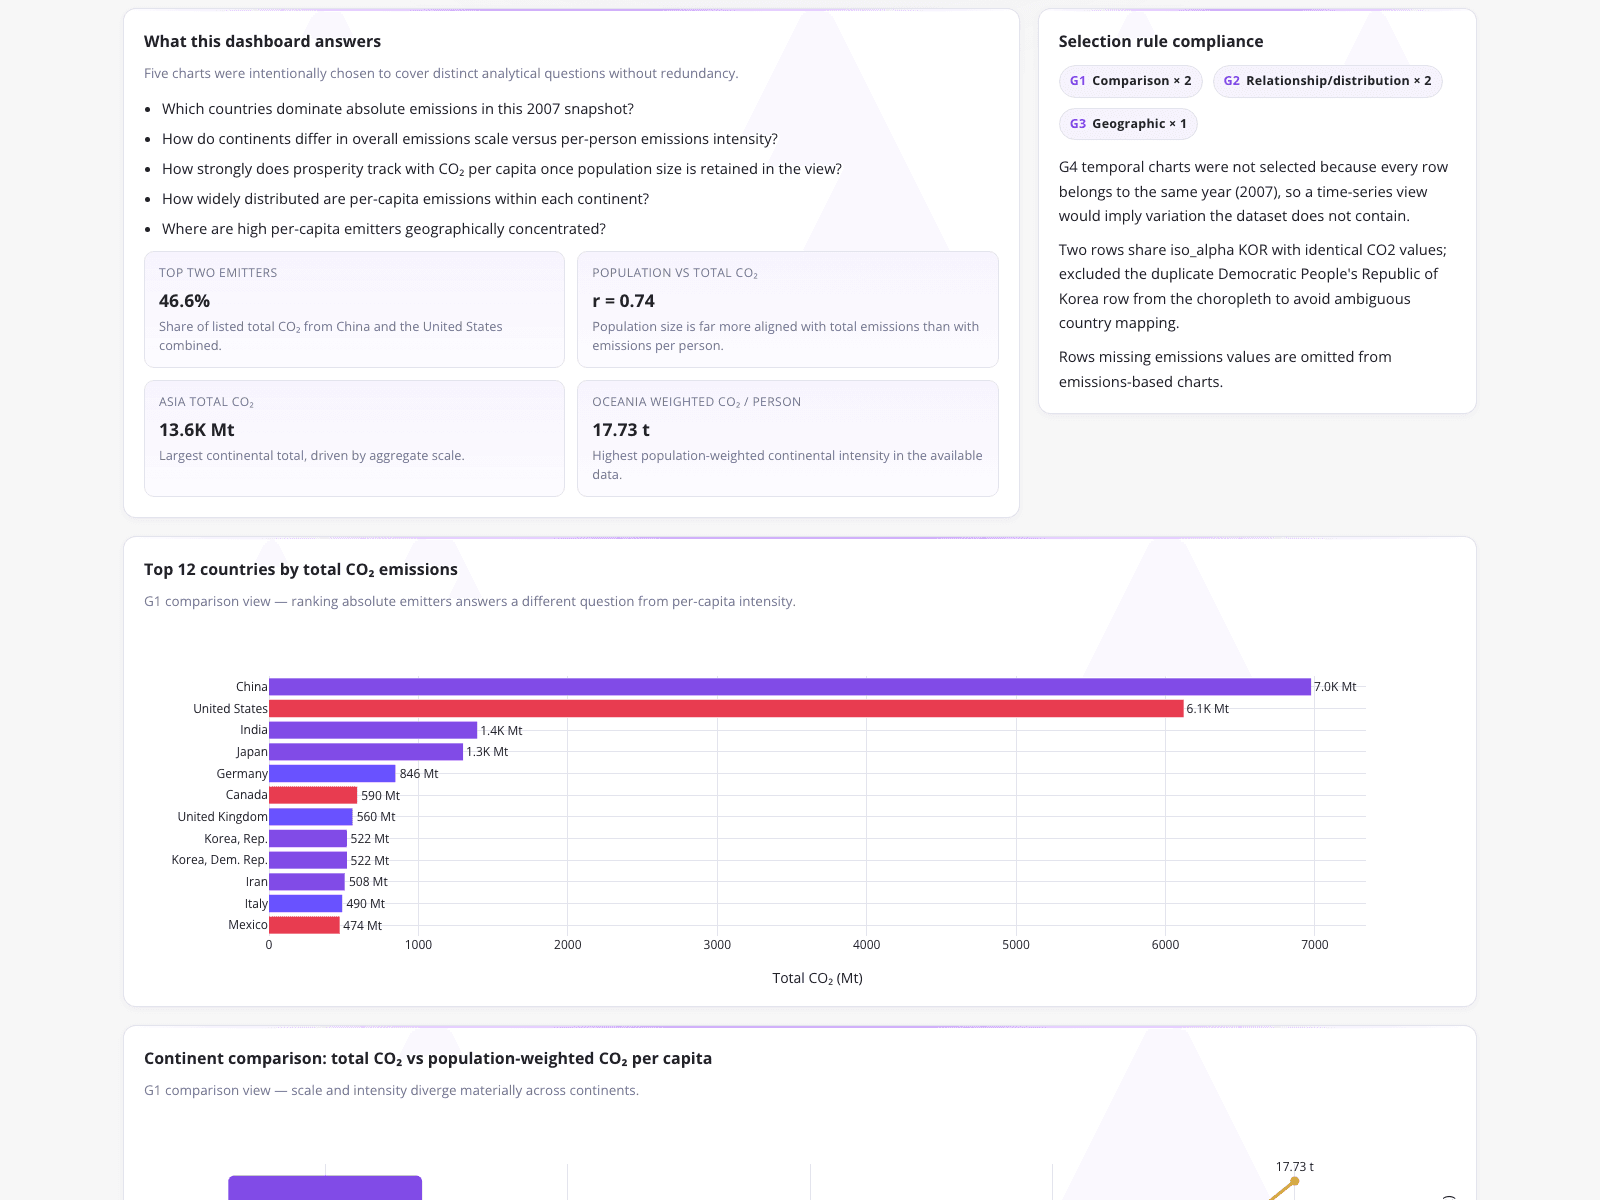Click Italy's bar in the chart

[x=306, y=904]
